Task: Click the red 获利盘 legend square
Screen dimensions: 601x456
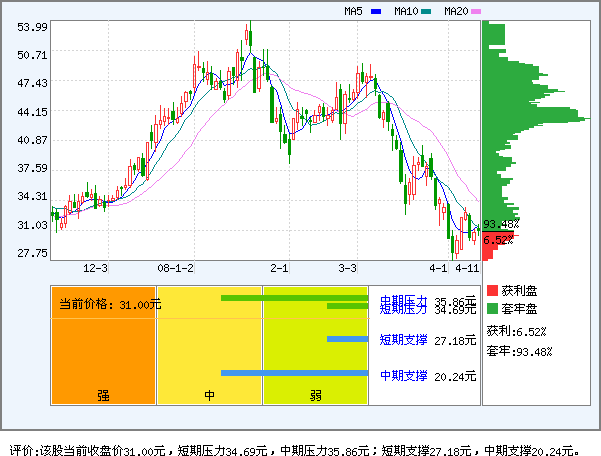Action: 492,290
